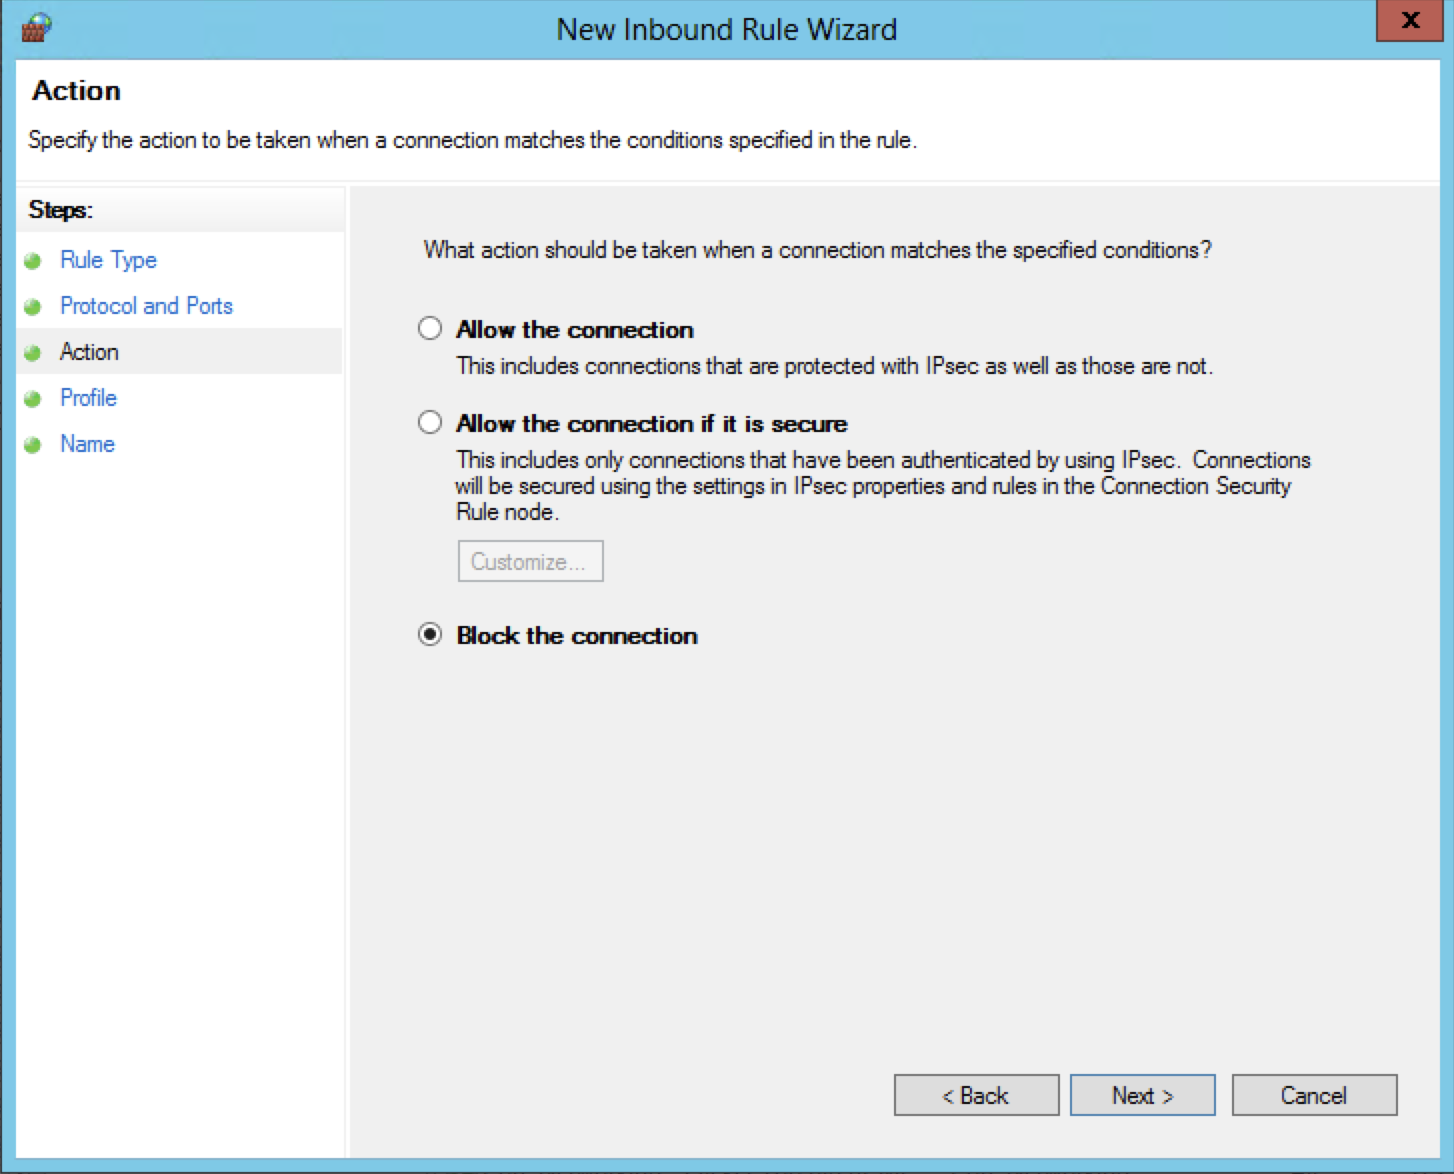Go to the Rule Type step link
This screenshot has height=1174, width=1454.
108,260
